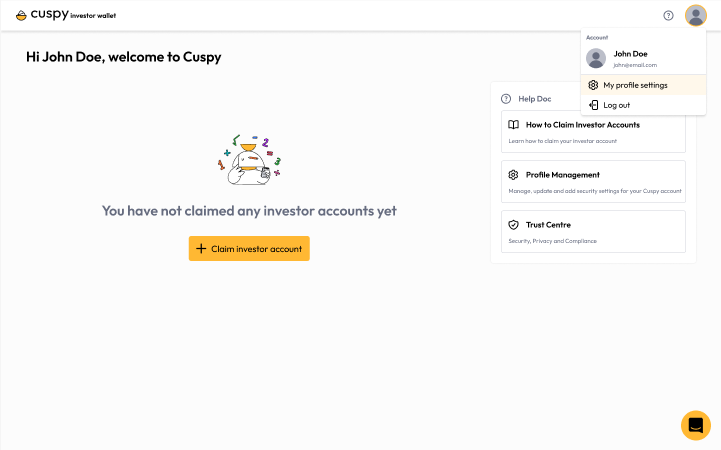Click the john@email.com address text
Image resolution: width=721 pixels, height=450 pixels.
coord(635,65)
